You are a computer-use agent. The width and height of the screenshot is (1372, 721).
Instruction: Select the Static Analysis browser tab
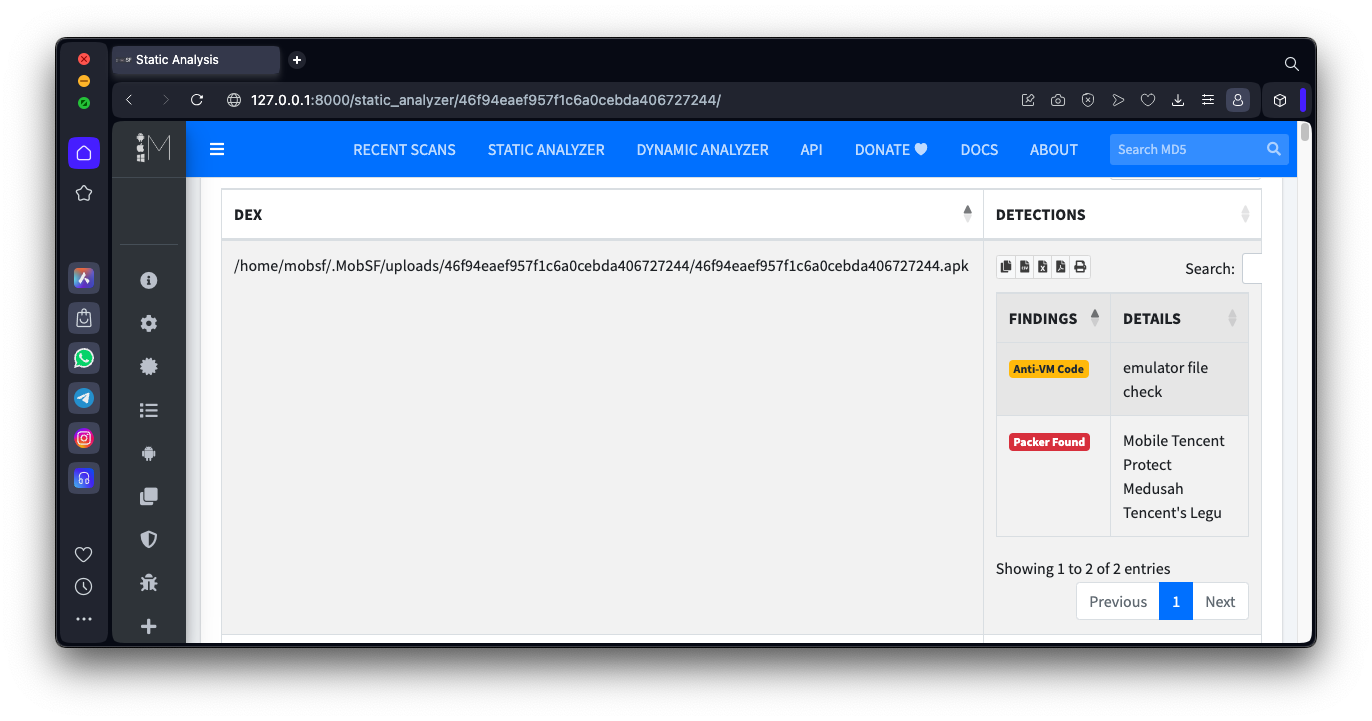pyautogui.click(x=196, y=60)
